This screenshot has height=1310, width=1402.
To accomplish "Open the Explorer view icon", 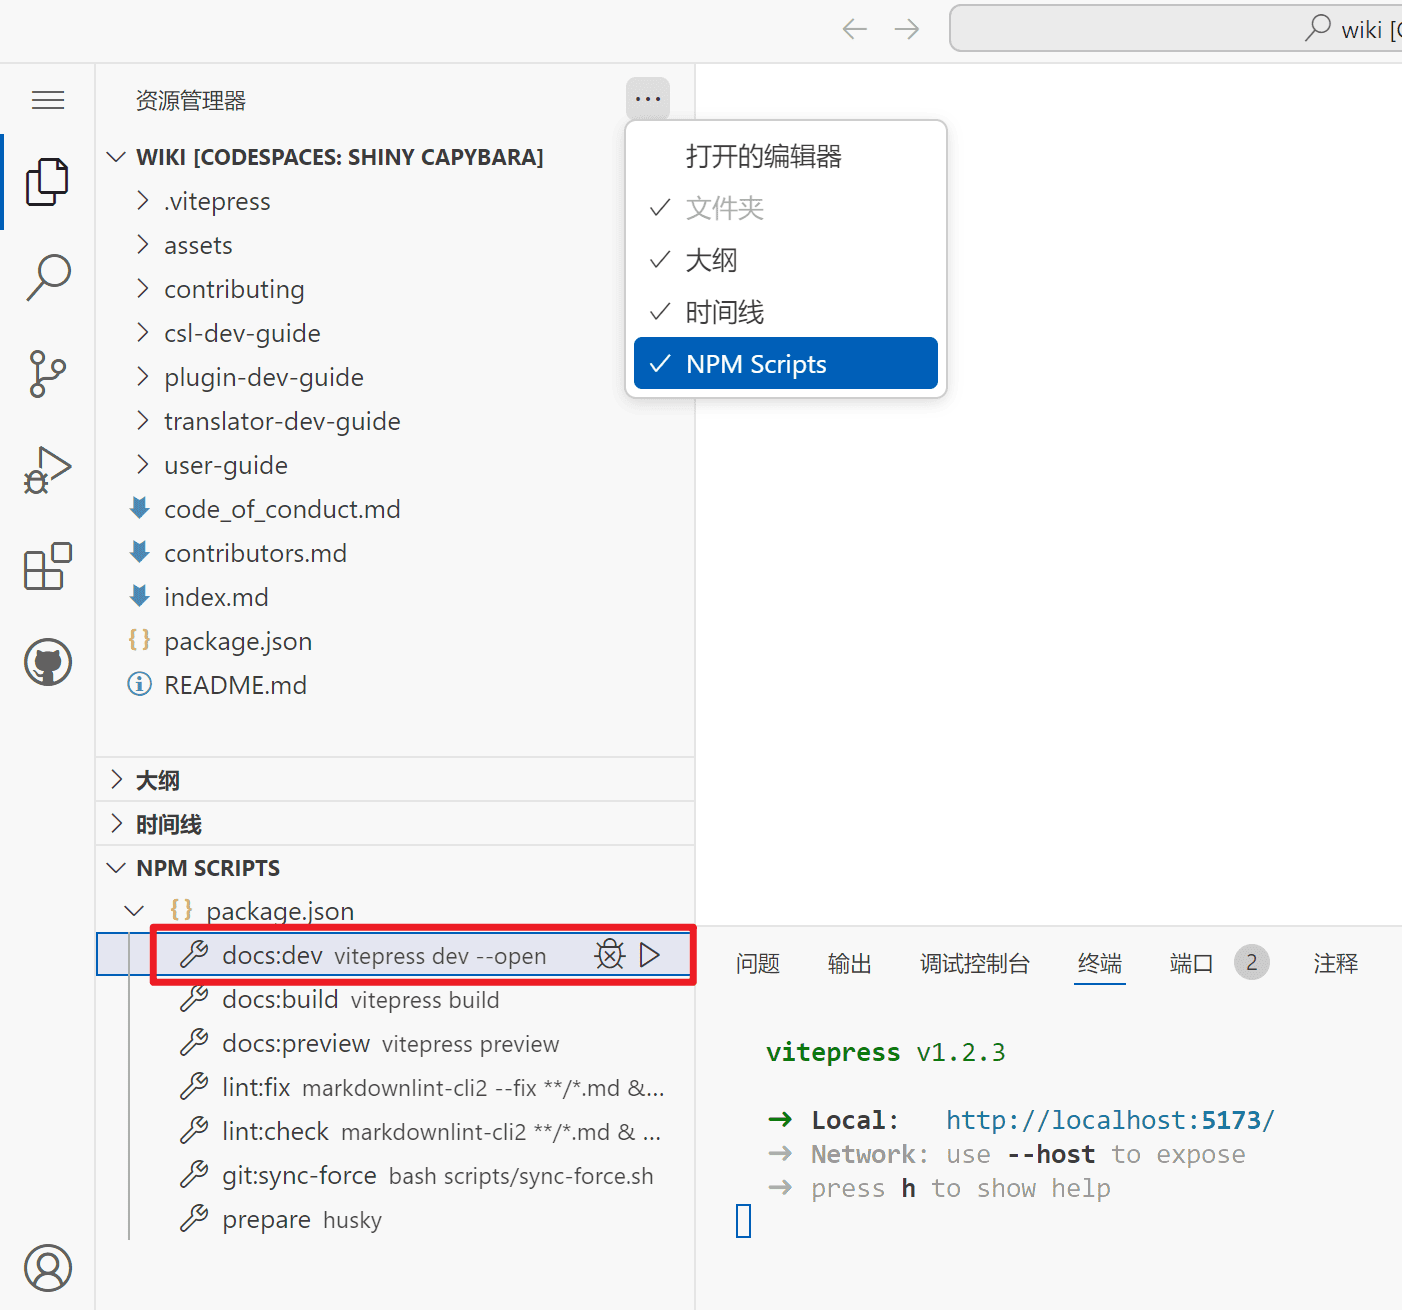I will (47, 182).
